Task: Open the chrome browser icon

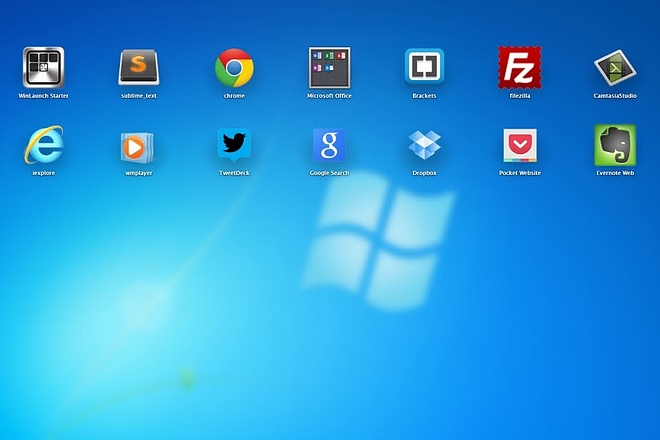Action: (234, 68)
